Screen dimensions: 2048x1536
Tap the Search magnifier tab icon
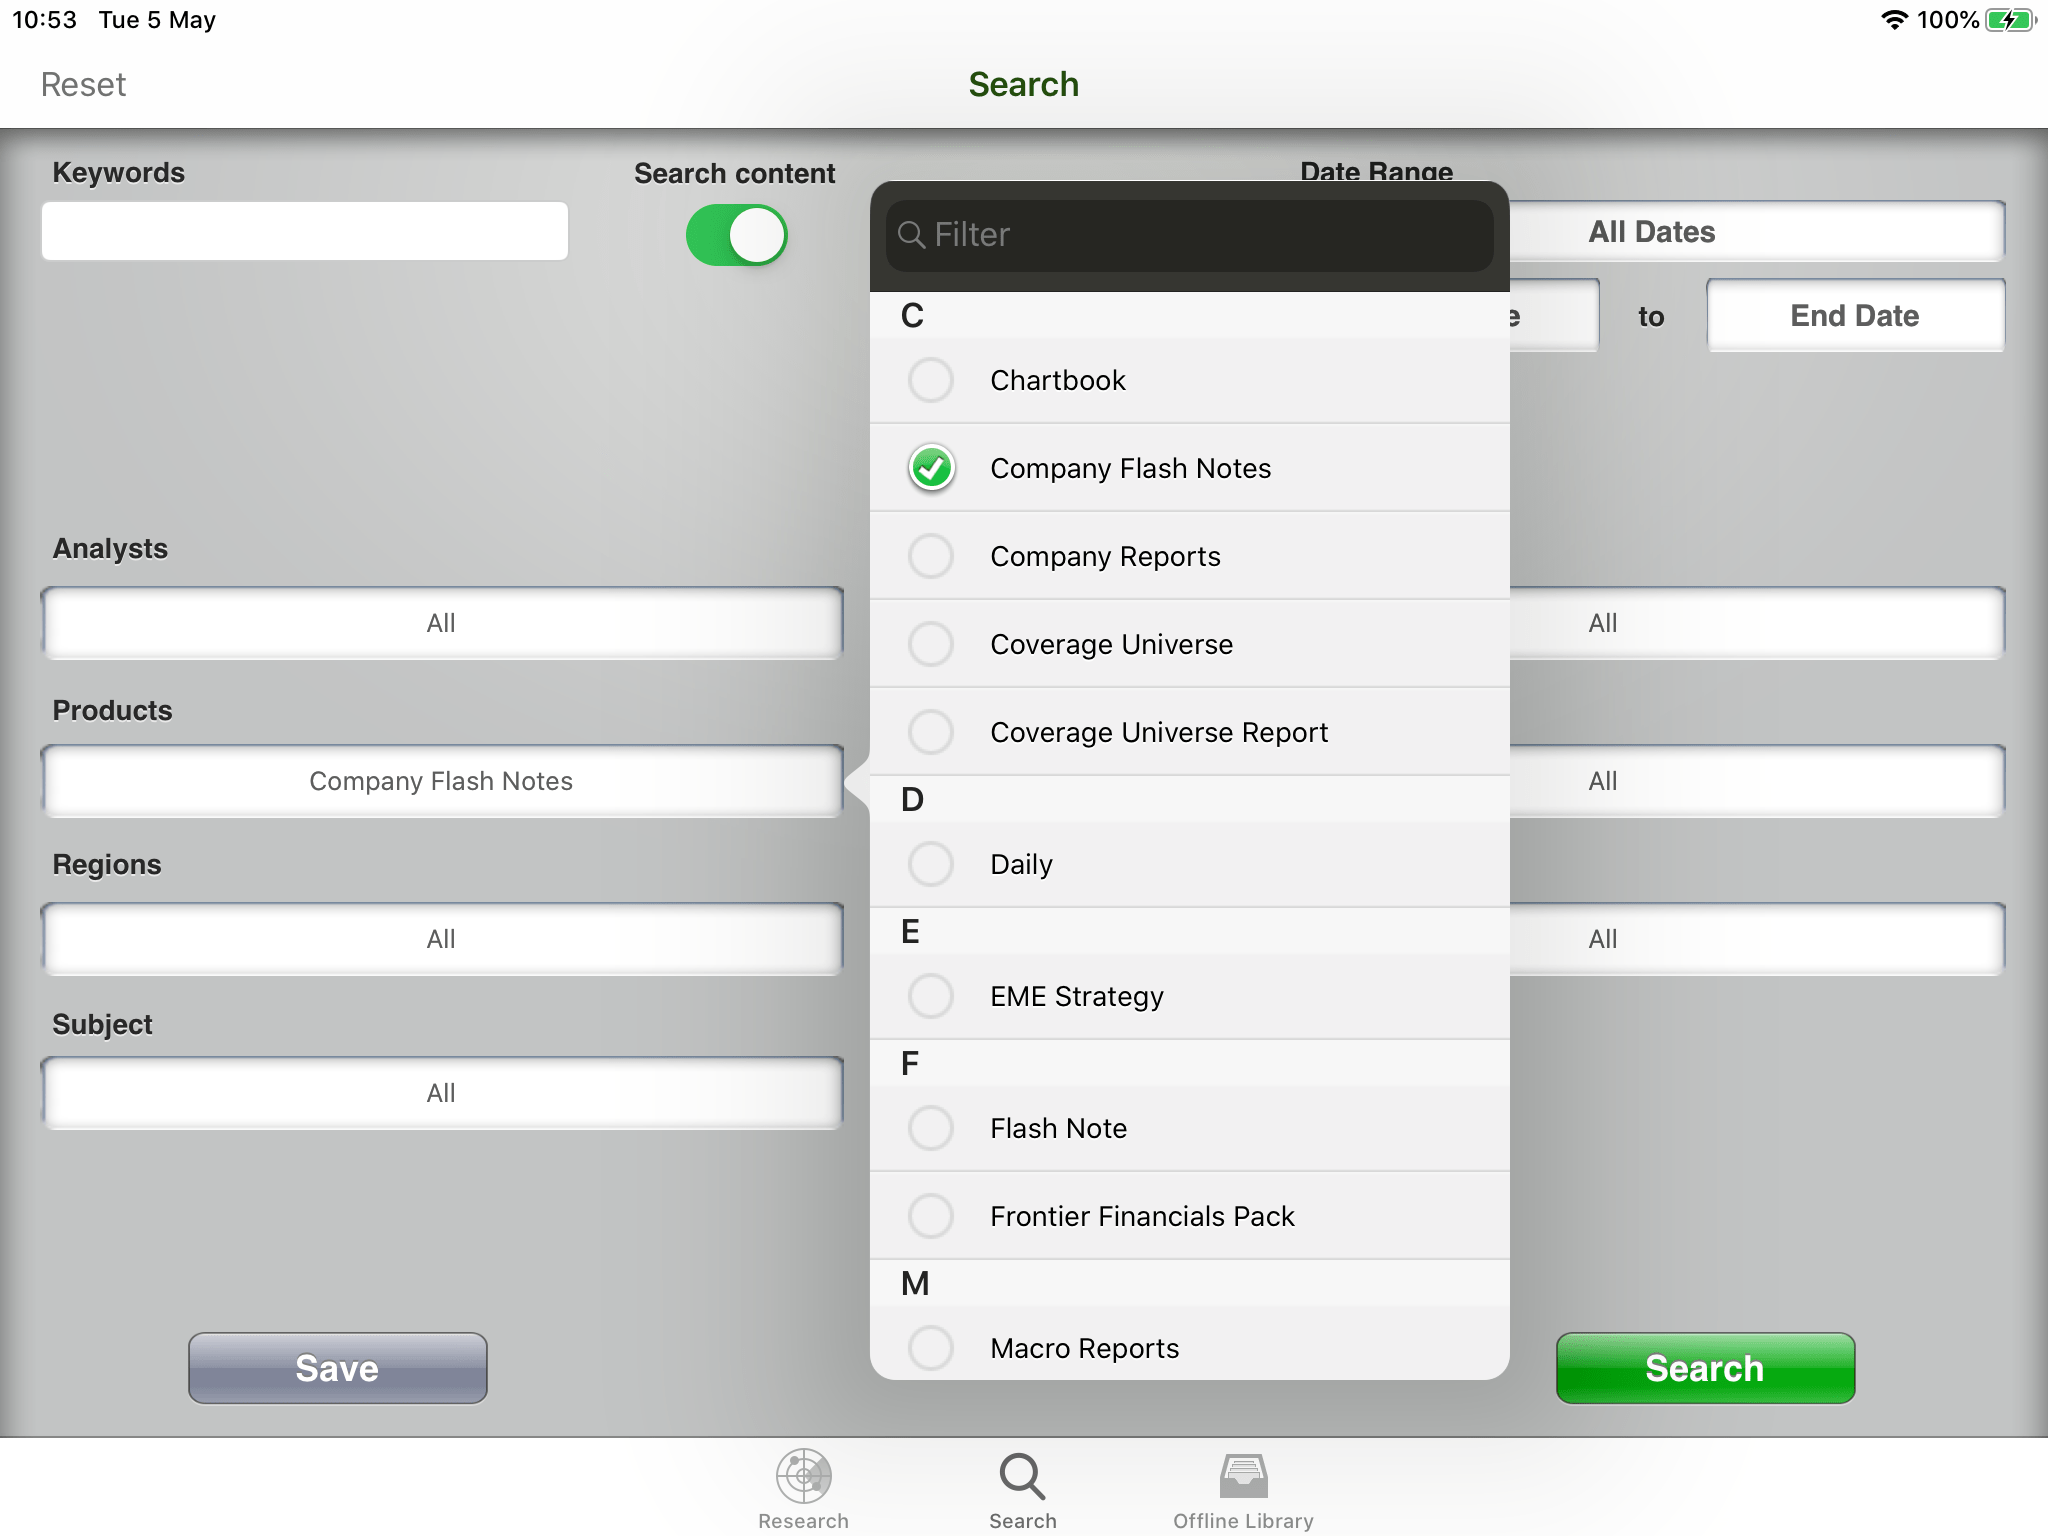[x=1022, y=1477]
